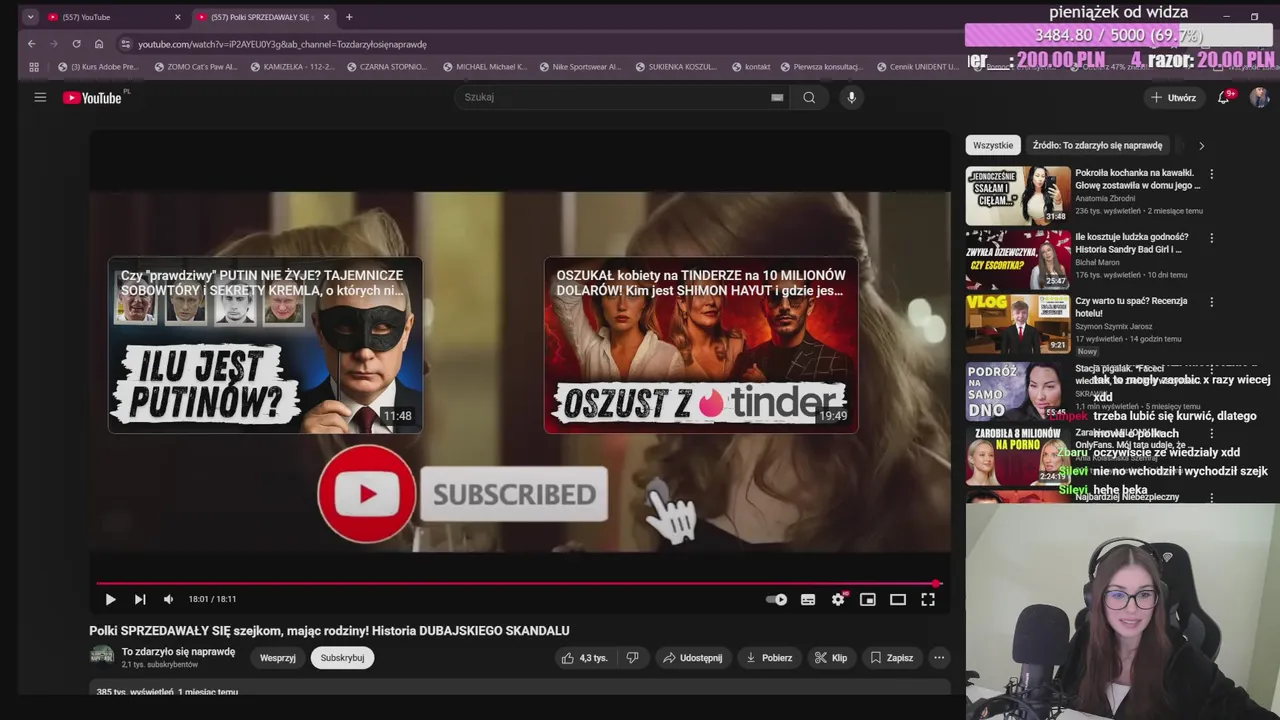View site information icon in address bar
The height and width of the screenshot is (720, 1280).
[125, 44]
